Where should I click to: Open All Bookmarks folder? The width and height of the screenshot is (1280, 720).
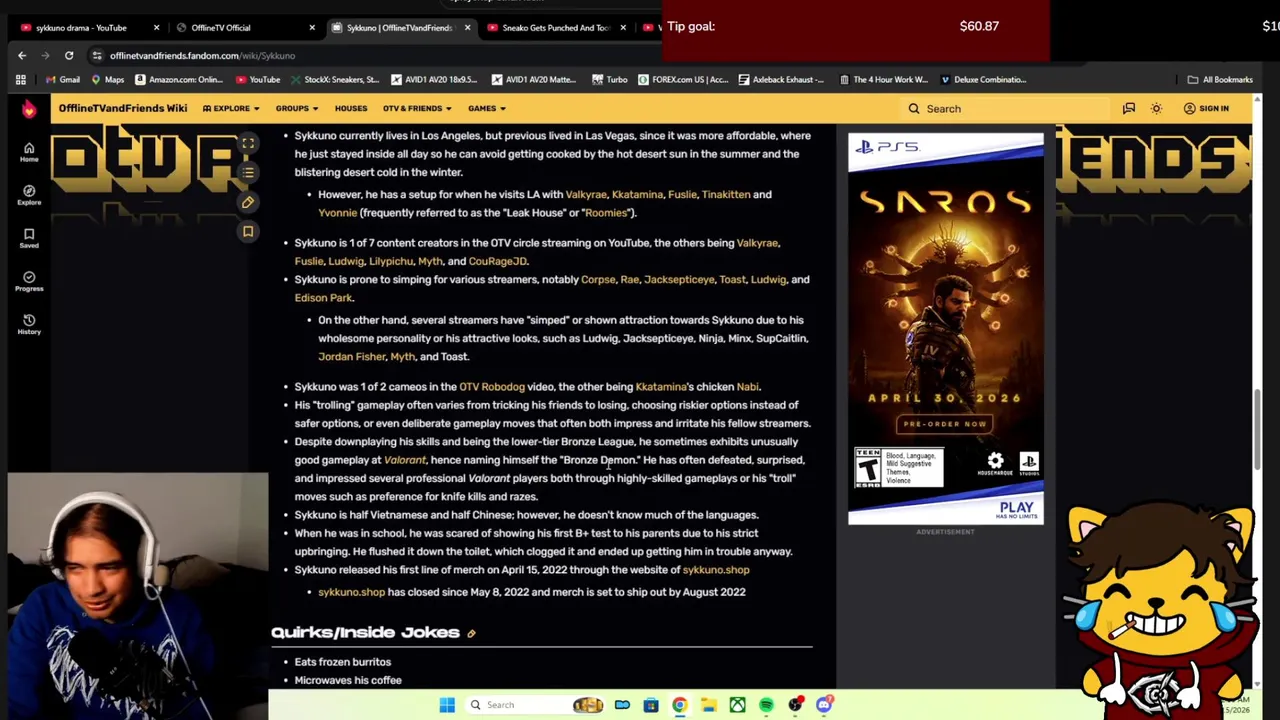point(1220,80)
